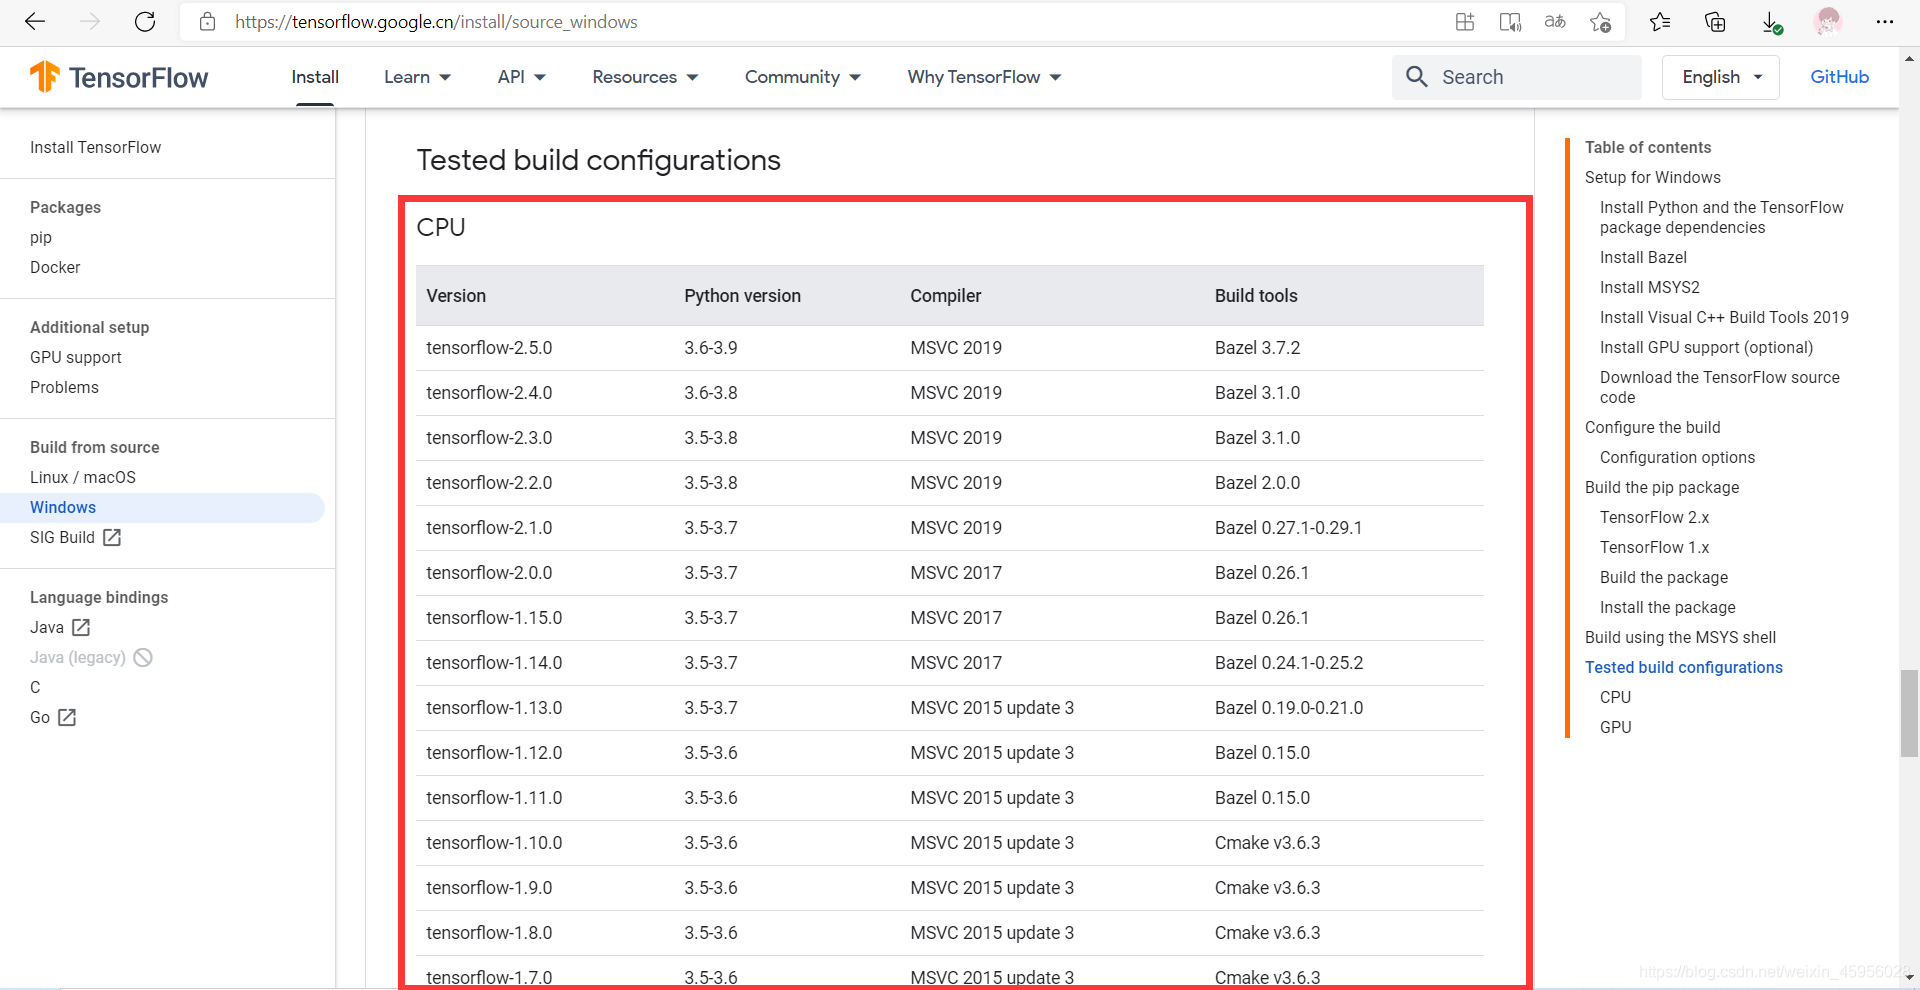Click the external link icon beside SIG Build
The height and width of the screenshot is (990, 1920).
point(112,538)
